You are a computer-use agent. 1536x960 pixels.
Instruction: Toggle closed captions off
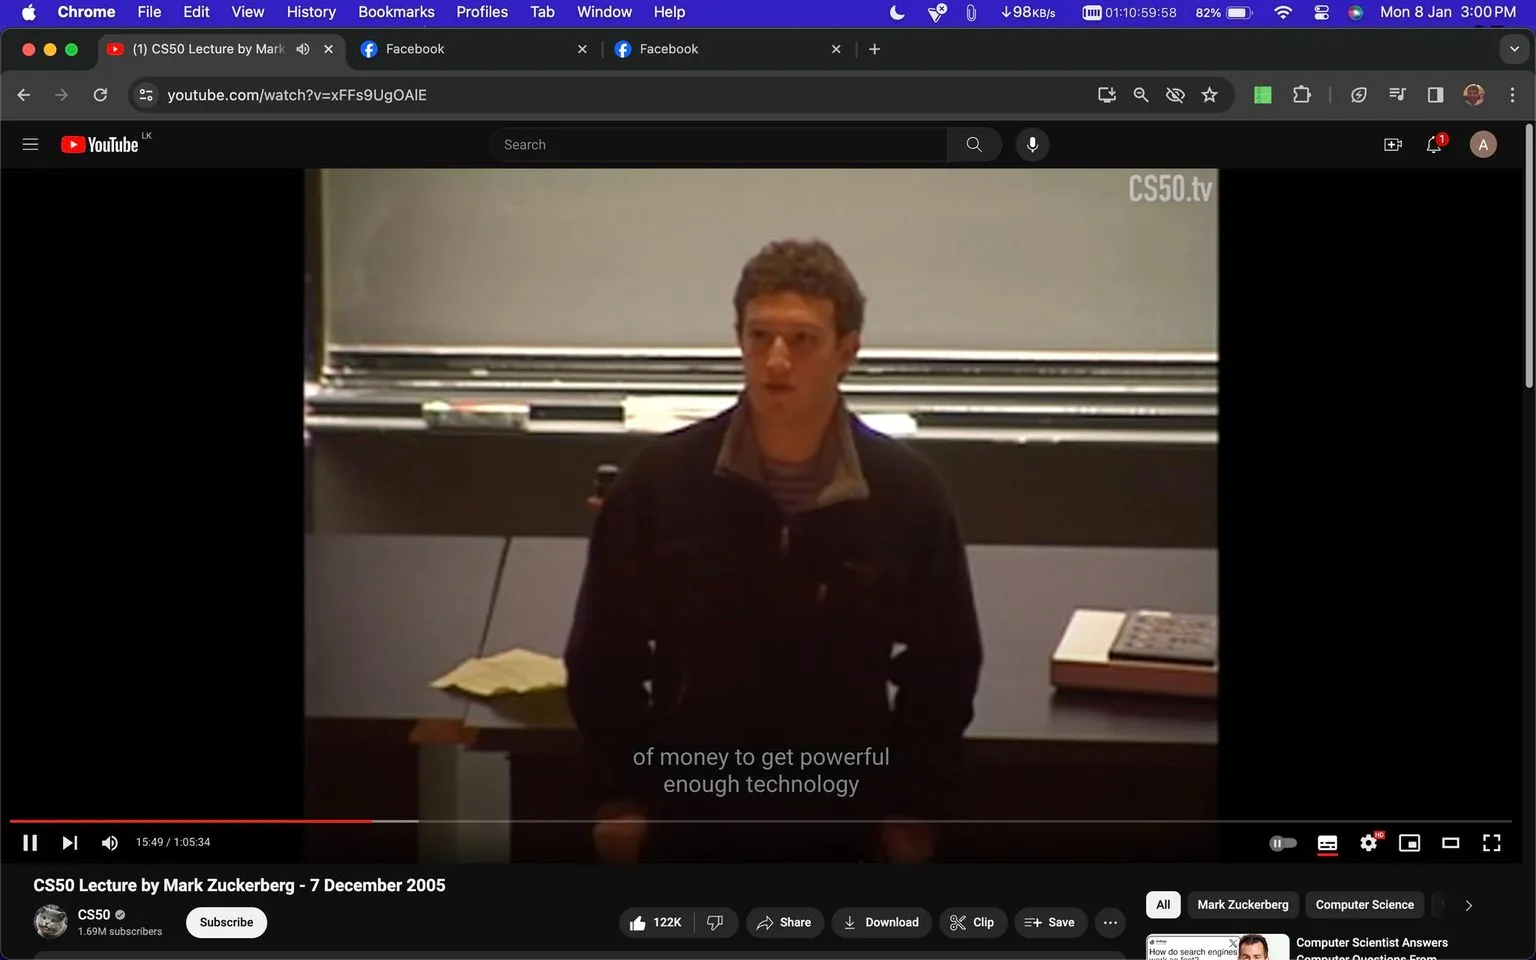(x=1327, y=842)
